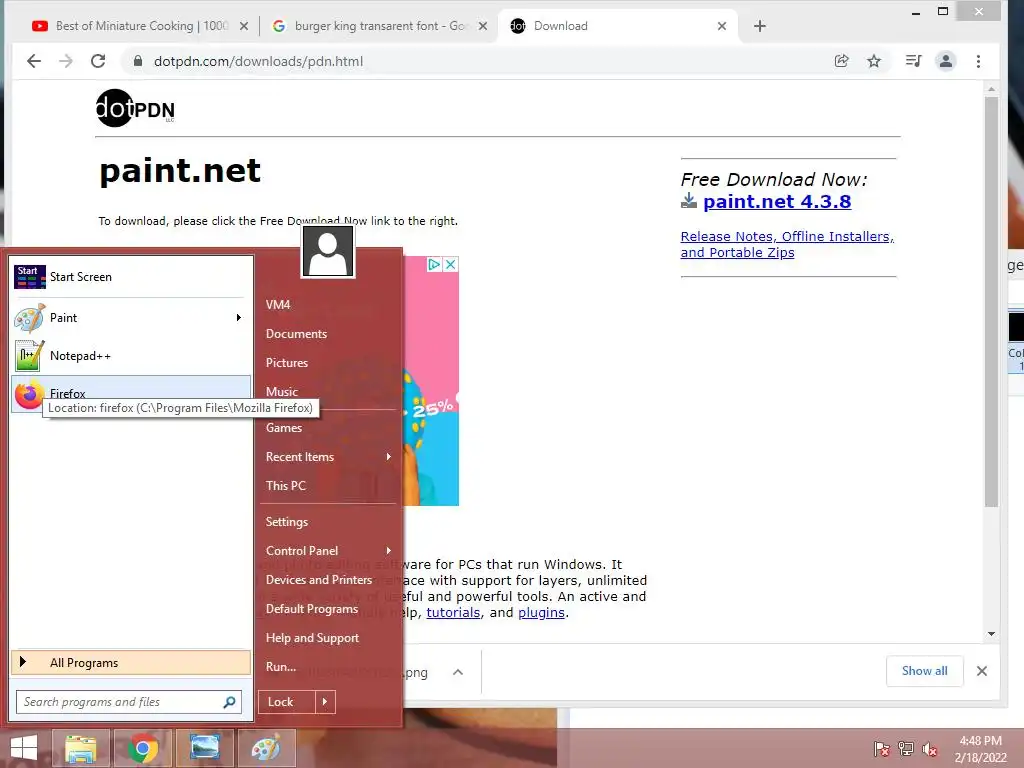1024x768 pixels.
Task: Switch to Chrome on taskbar
Action: pos(142,748)
